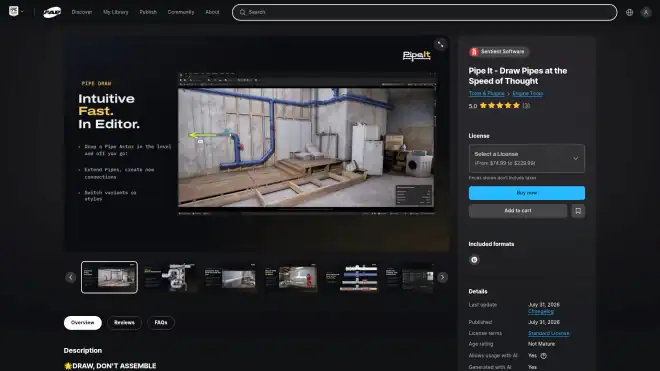Viewport: 660px width, 371px height.
Task: Click the bookmark save-to-wishlist icon
Action: tap(578, 211)
